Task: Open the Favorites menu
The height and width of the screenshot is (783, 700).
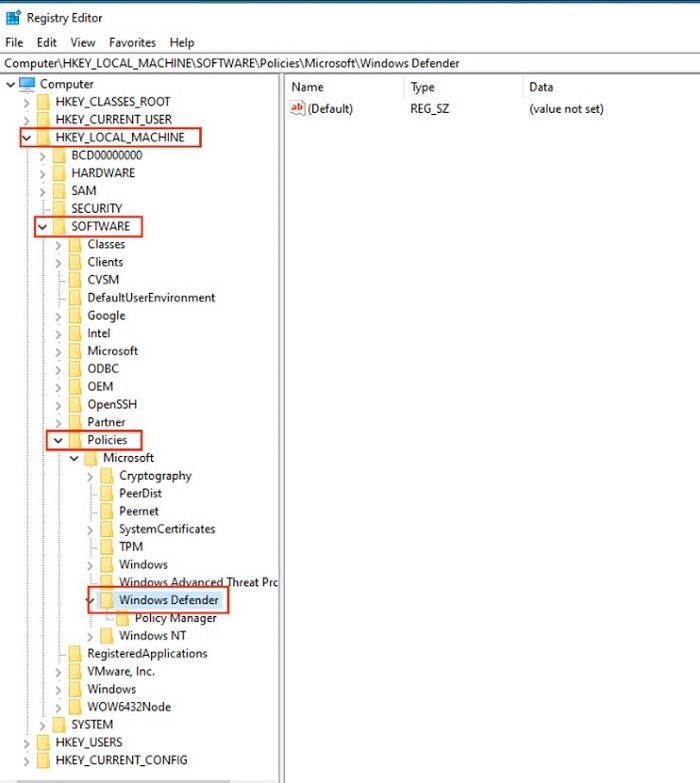Action: click(132, 43)
